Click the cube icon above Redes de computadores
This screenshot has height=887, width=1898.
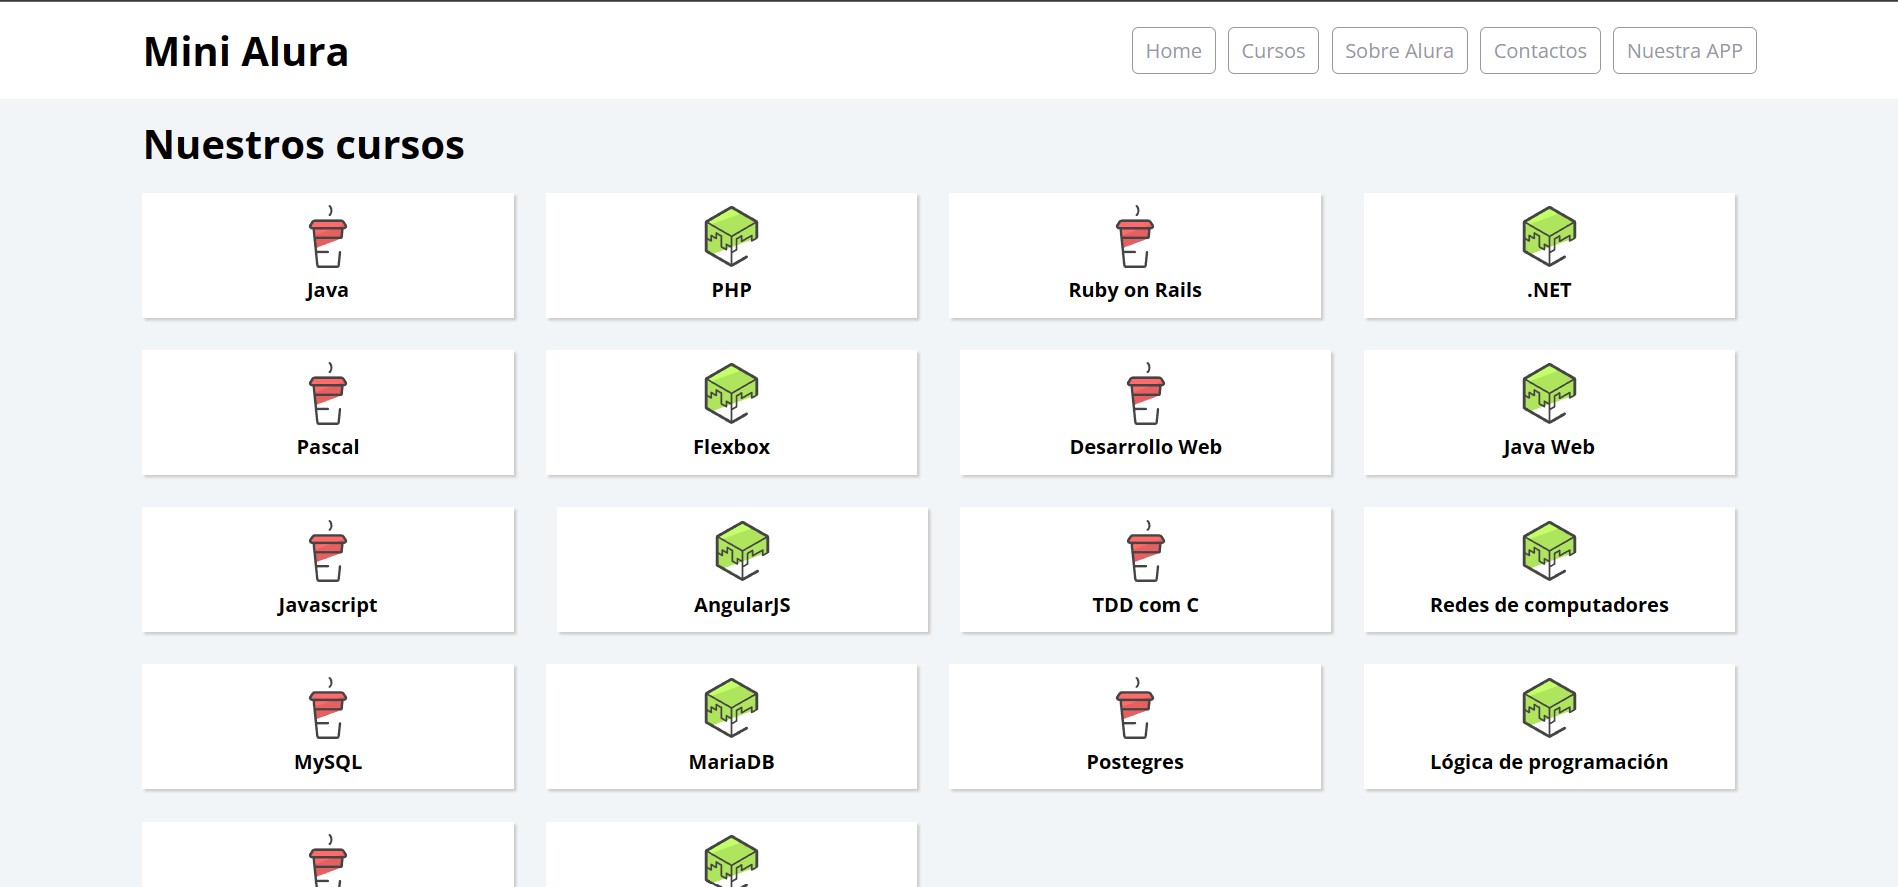(1549, 552)
